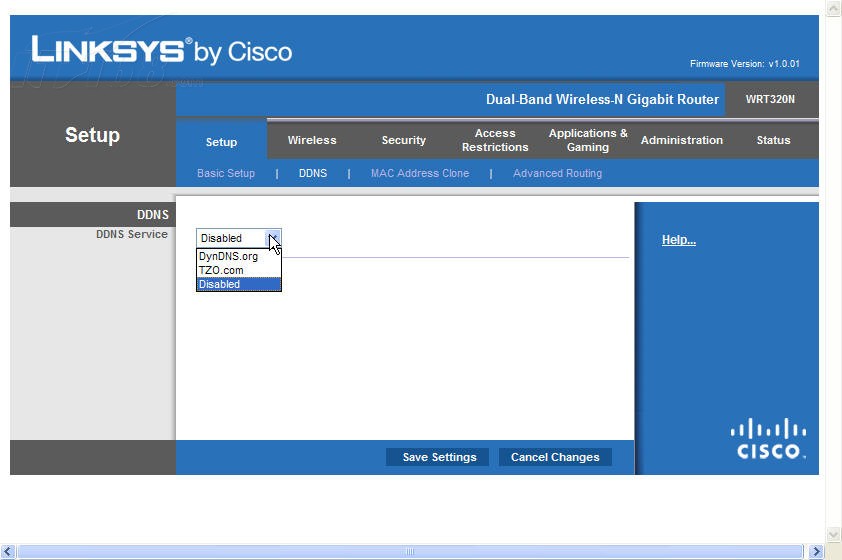Select the Basic Setup sub-tab

226,173
